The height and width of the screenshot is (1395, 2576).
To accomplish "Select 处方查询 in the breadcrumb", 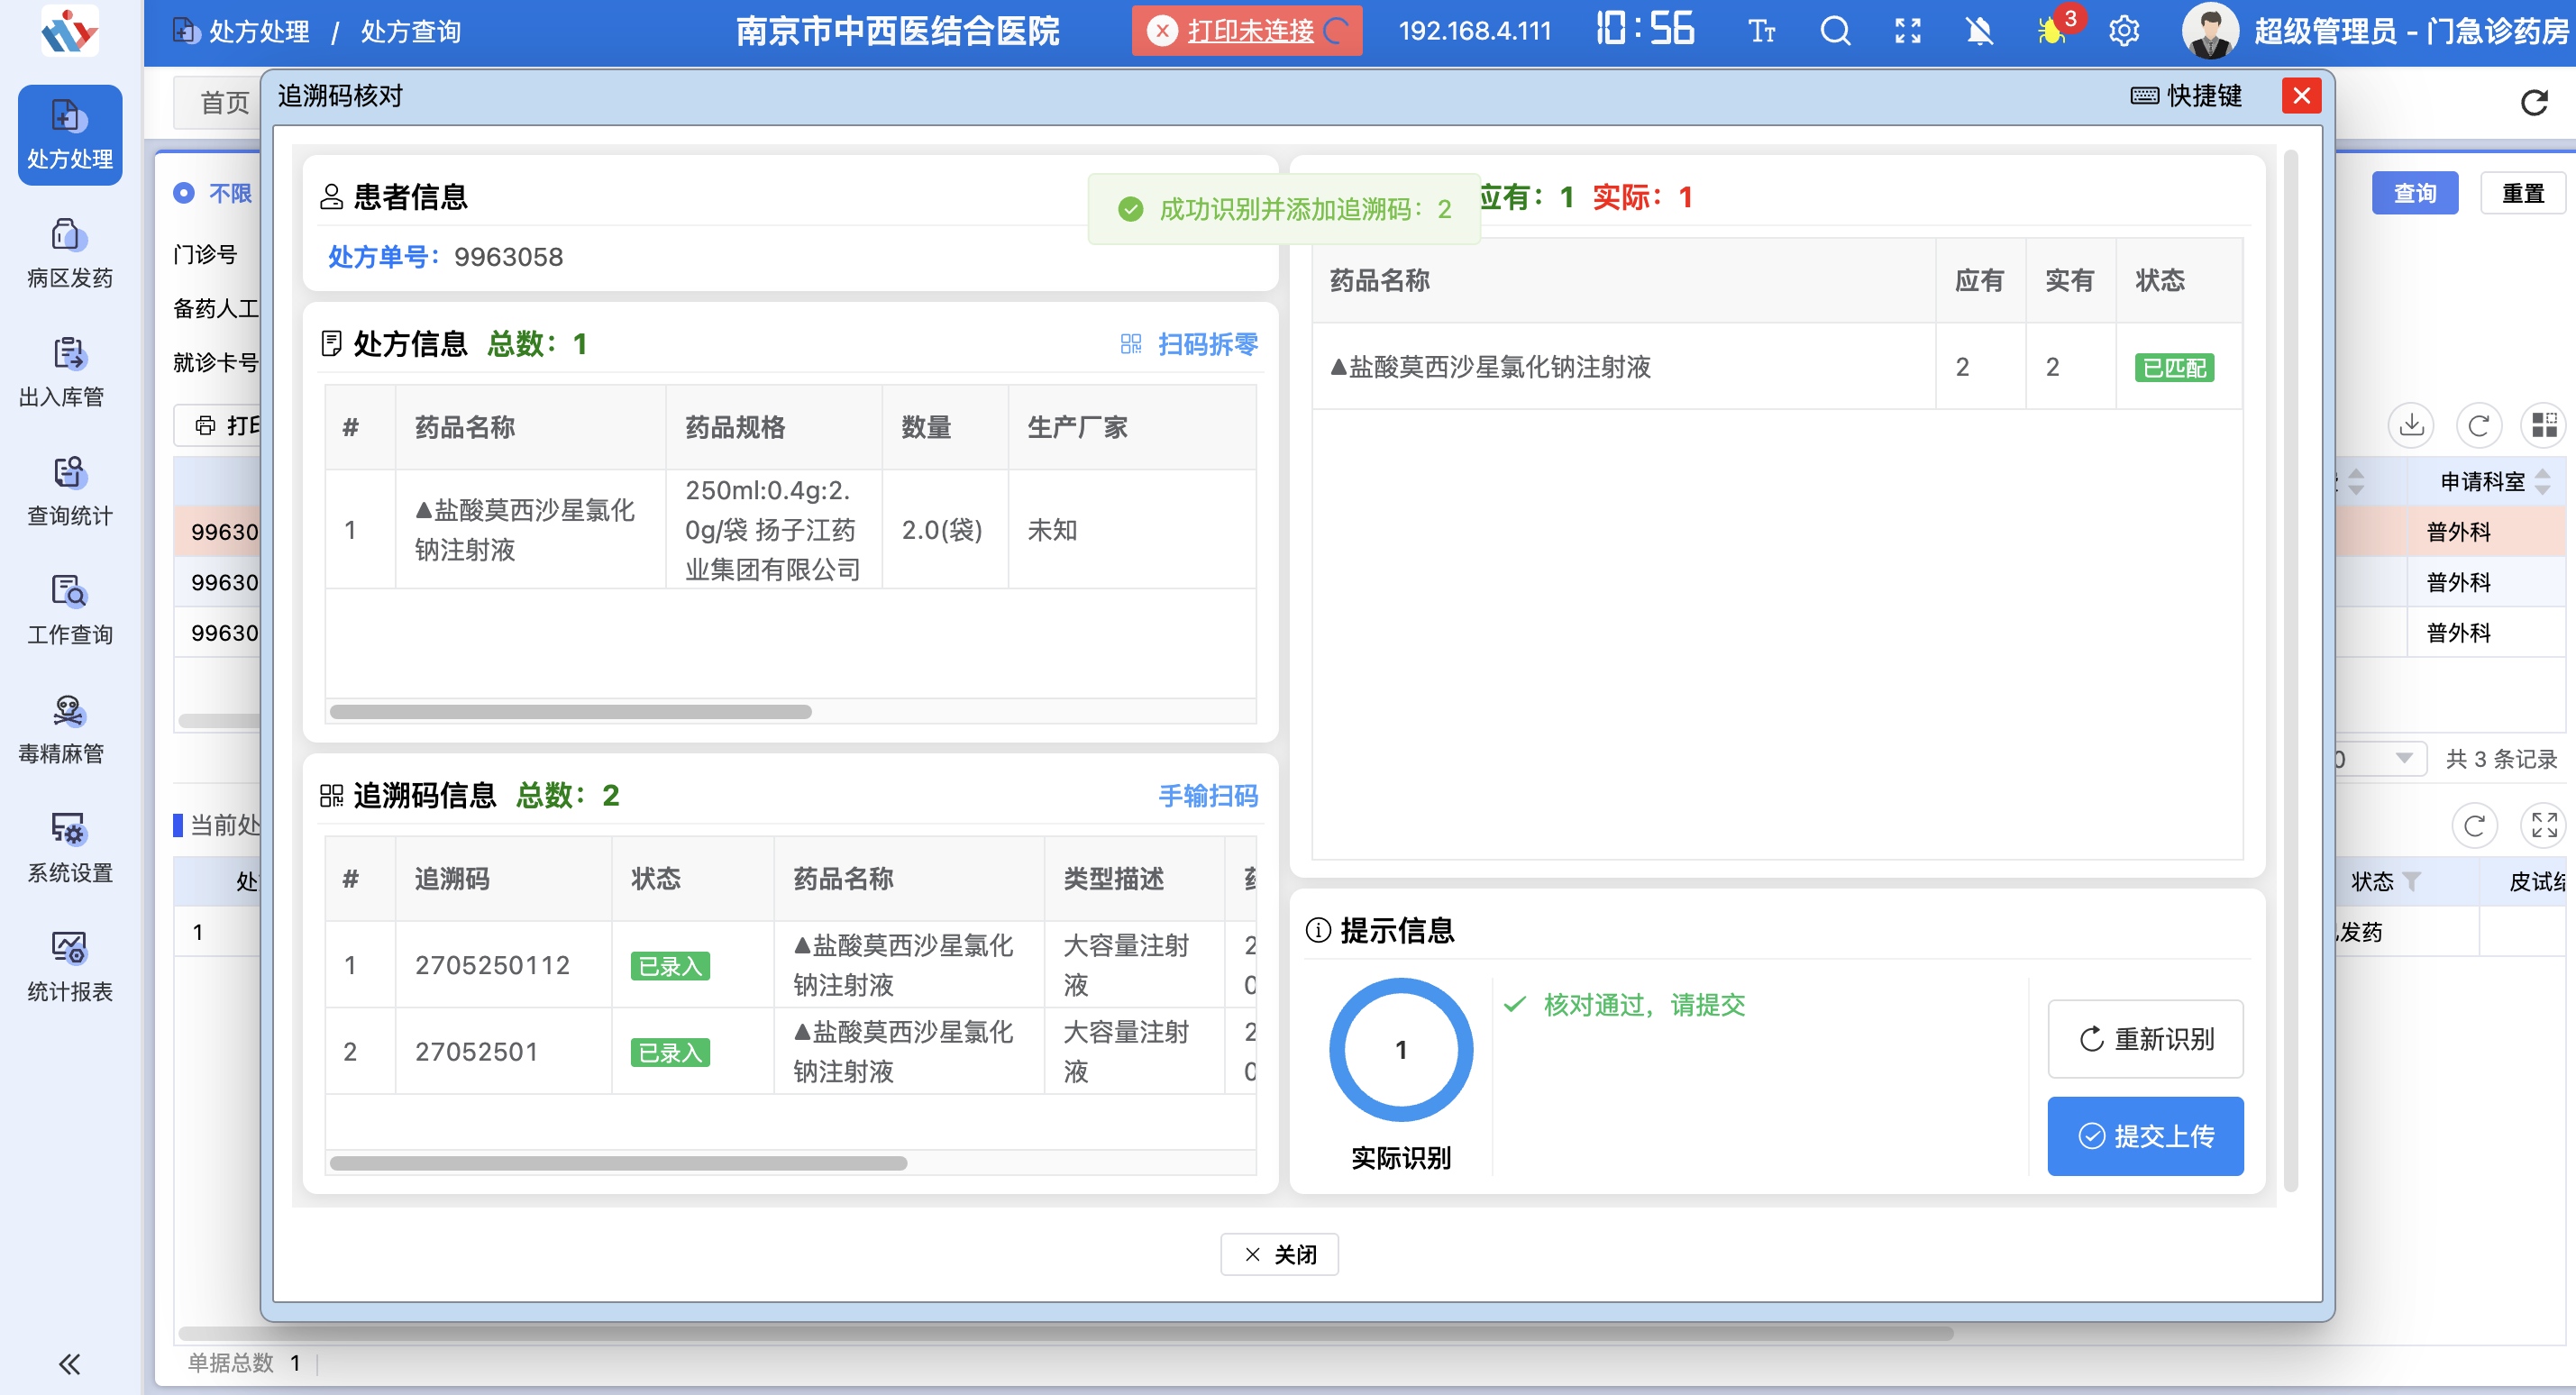I will [410, 31].
